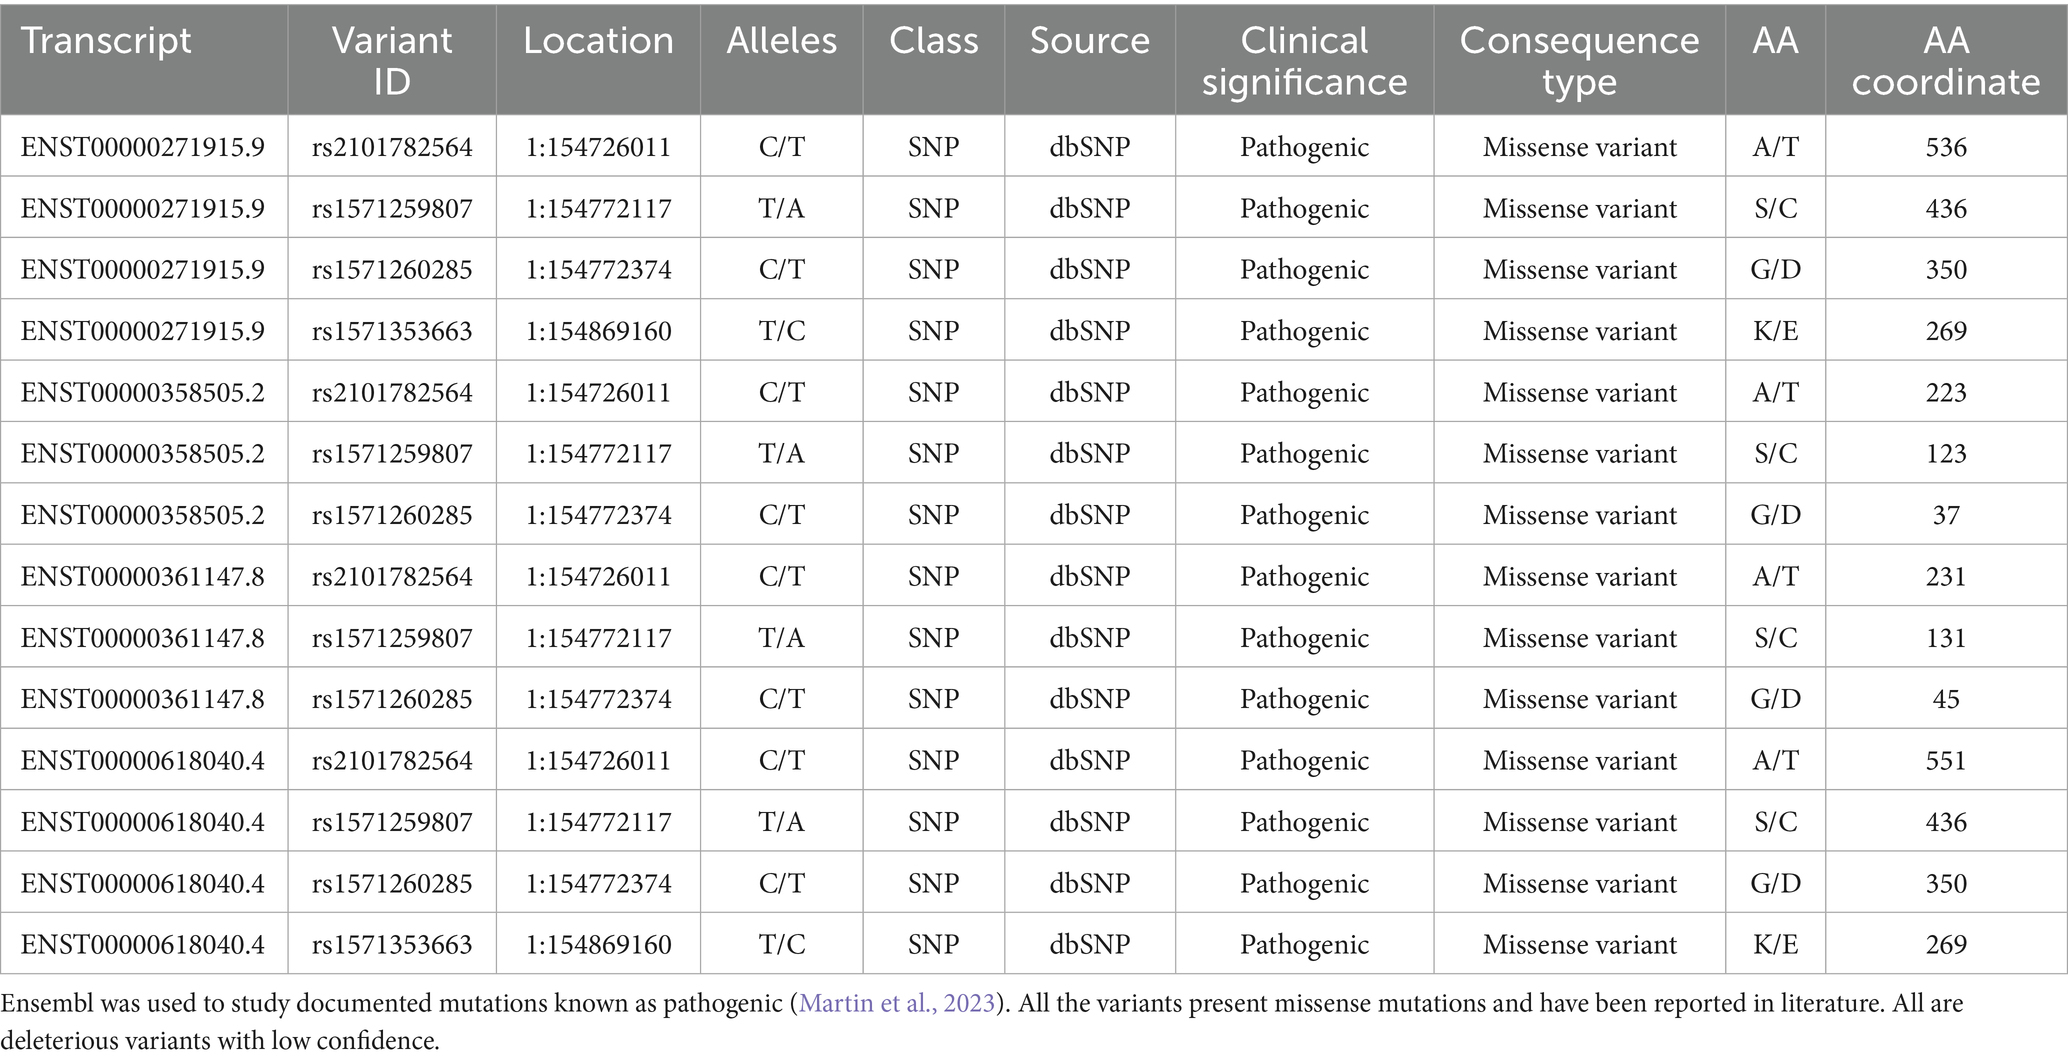The height and width of the screenshot is (1063, 2068).
Task: Select AA coordinate cell 131
Action: pyautogui.click(x=1945, y=638)
